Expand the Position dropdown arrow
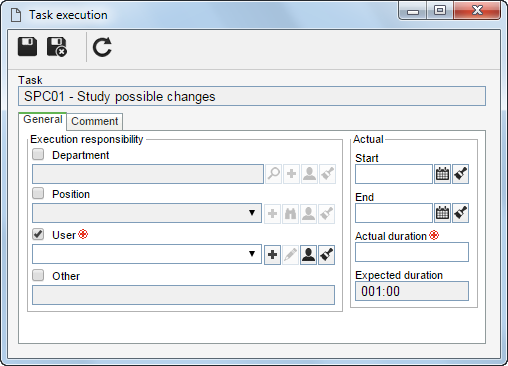Viewport: 508px width, 366px height. tap(252, 213)
